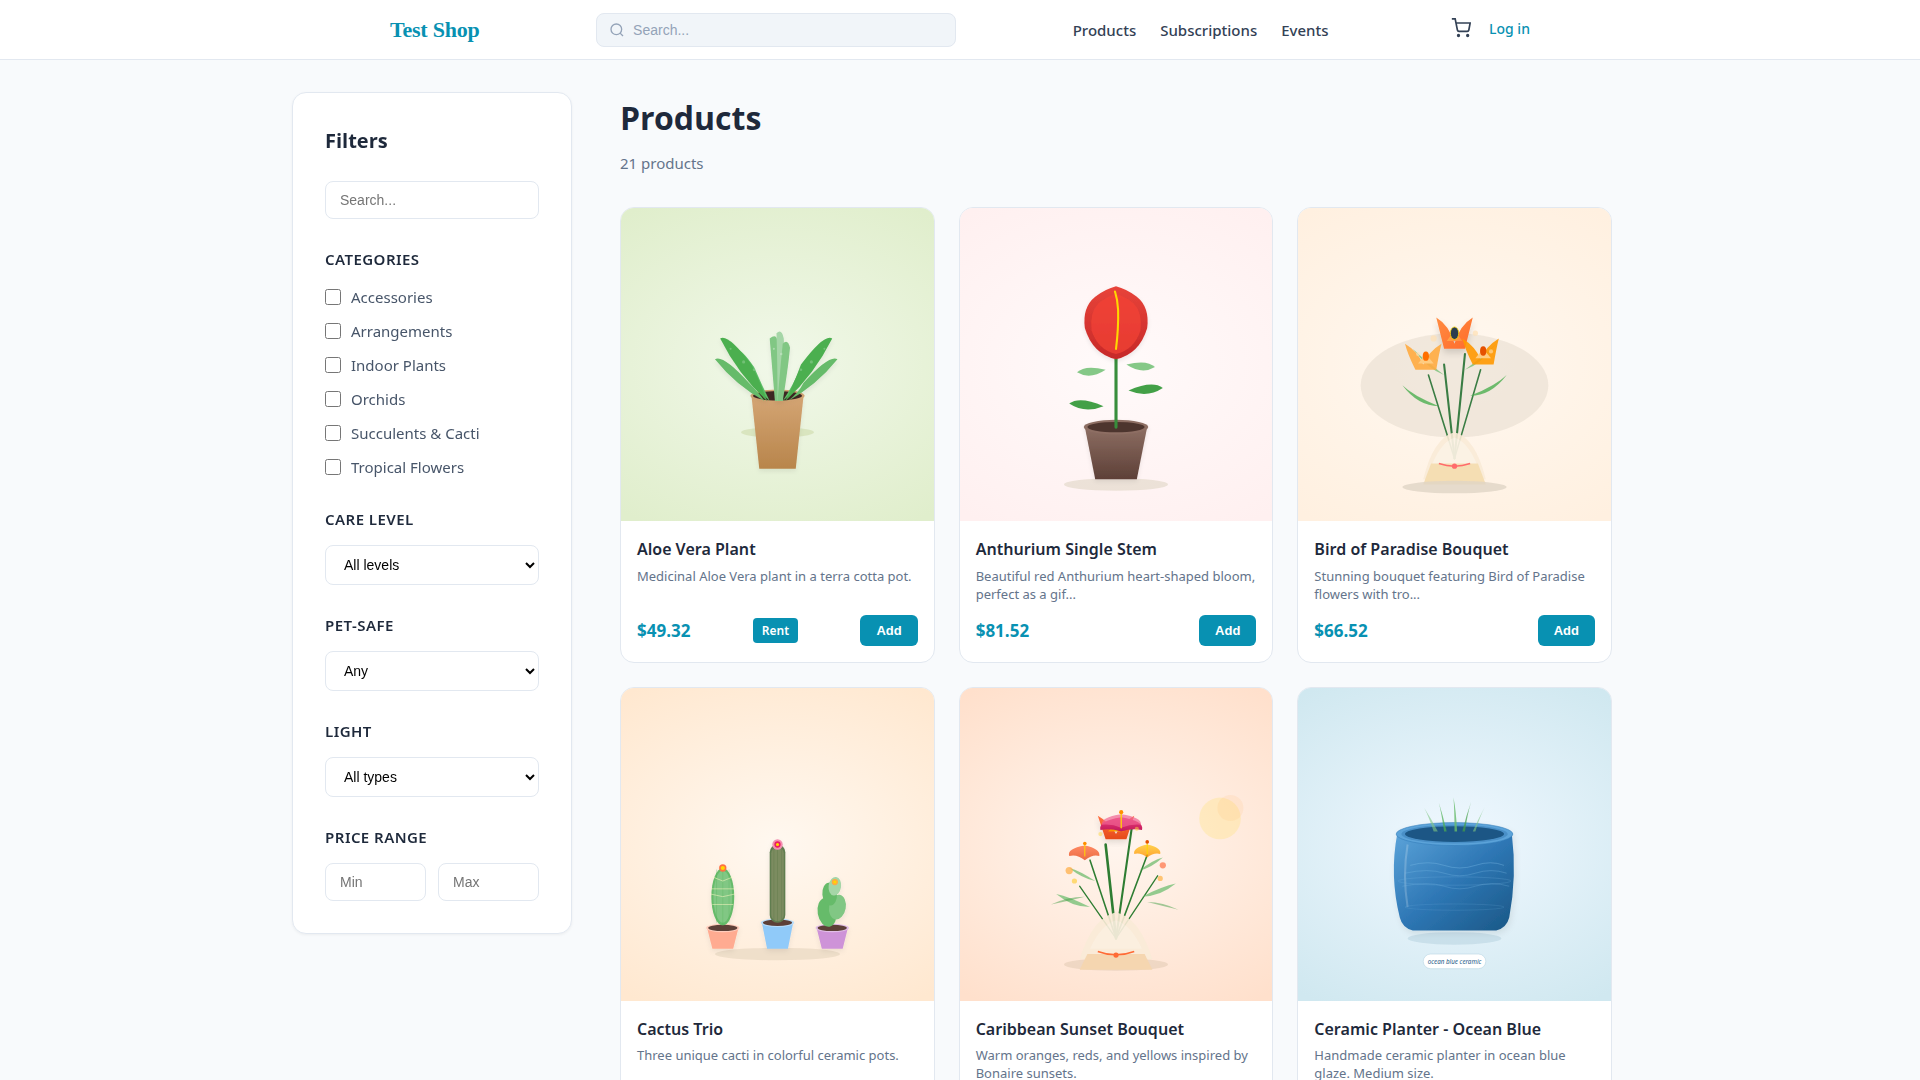The width and height of the screenshot is (1920, 1080).
Task: Open the shopping cart icon
Action: (1461, 29)
